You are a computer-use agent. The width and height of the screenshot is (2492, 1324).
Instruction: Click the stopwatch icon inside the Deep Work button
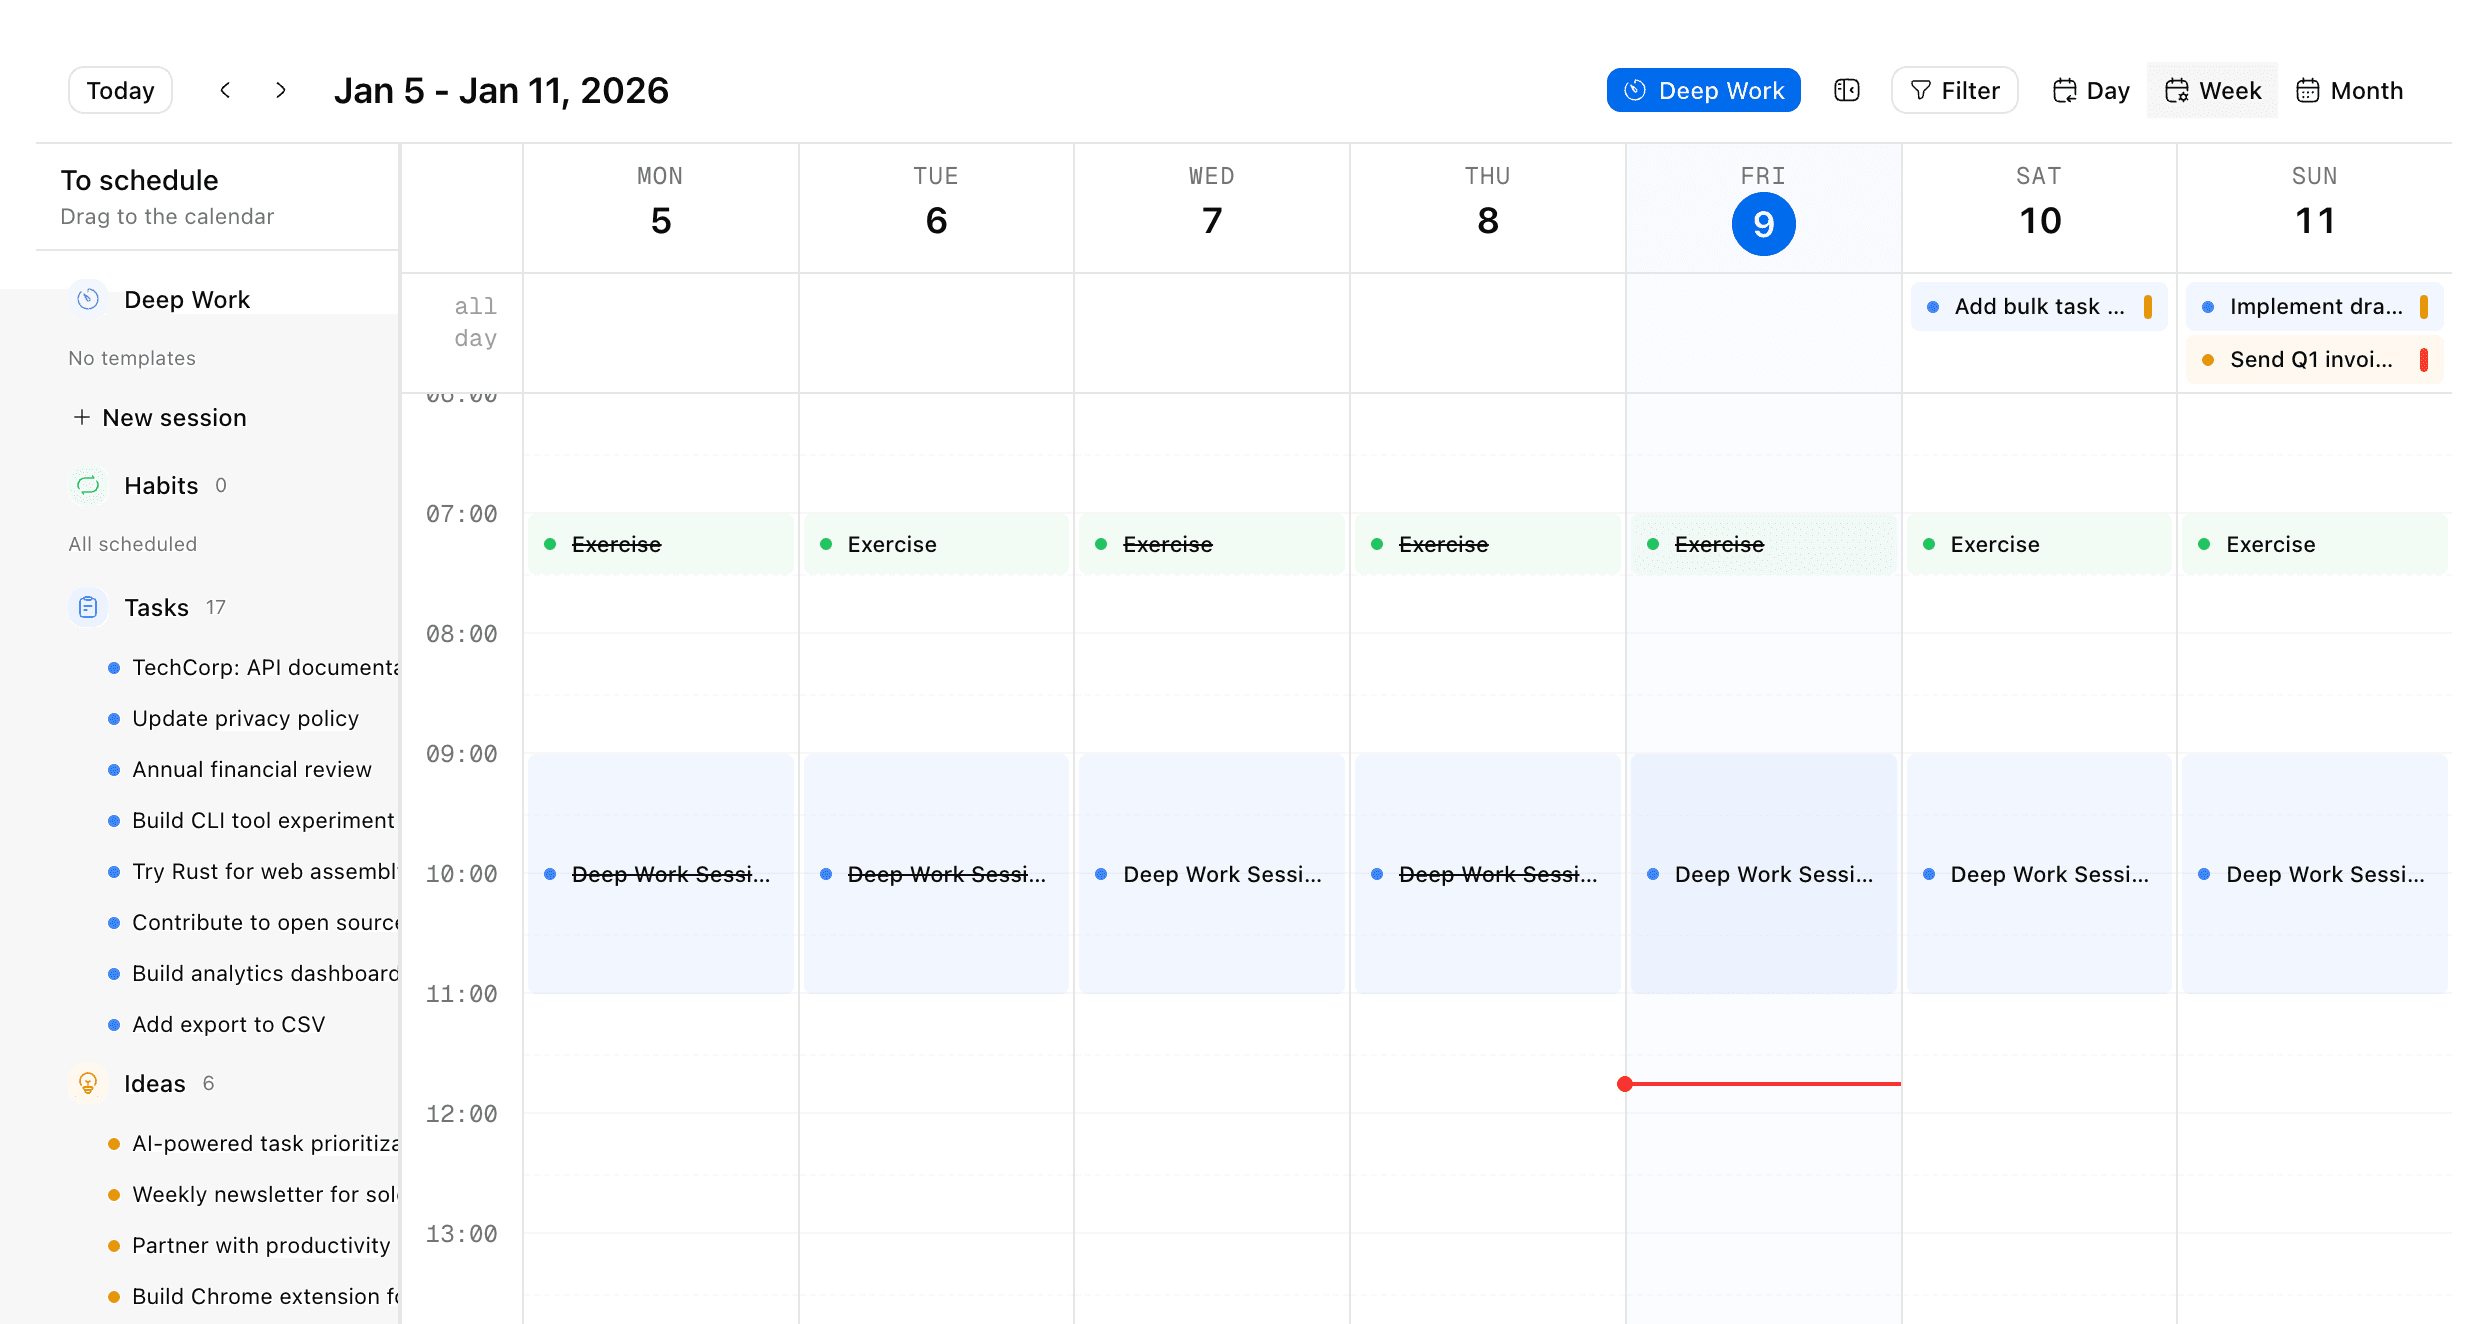[x=1634, y=89]
